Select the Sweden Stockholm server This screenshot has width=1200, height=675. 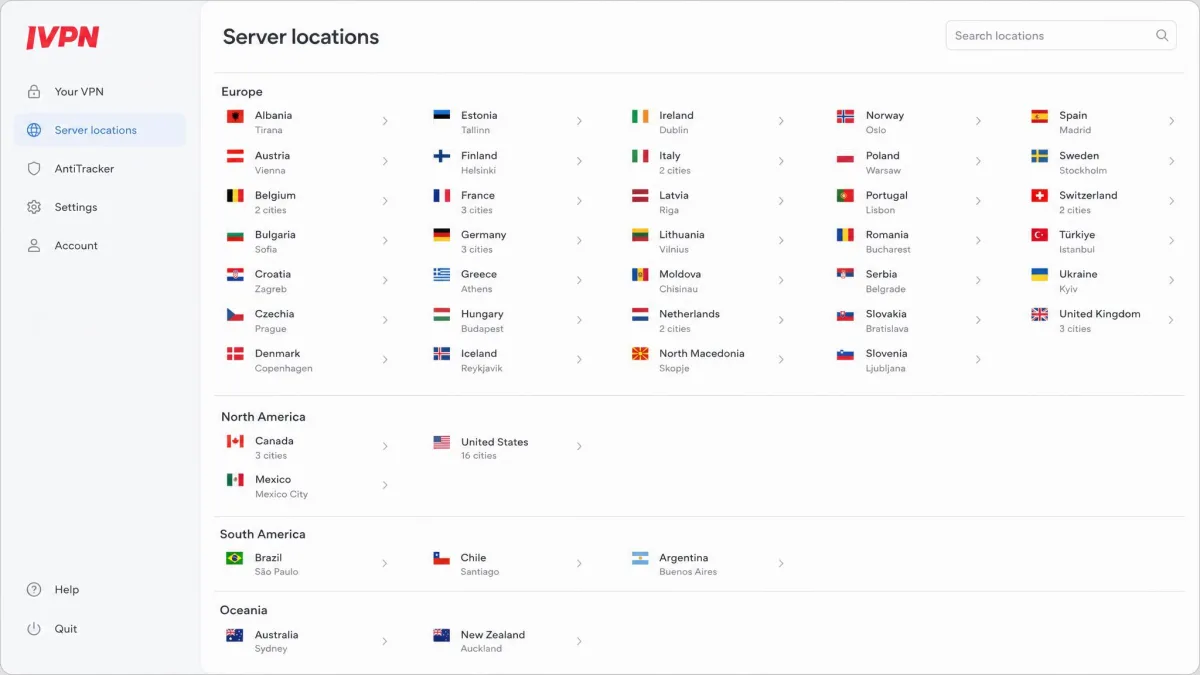point(1103,162)
